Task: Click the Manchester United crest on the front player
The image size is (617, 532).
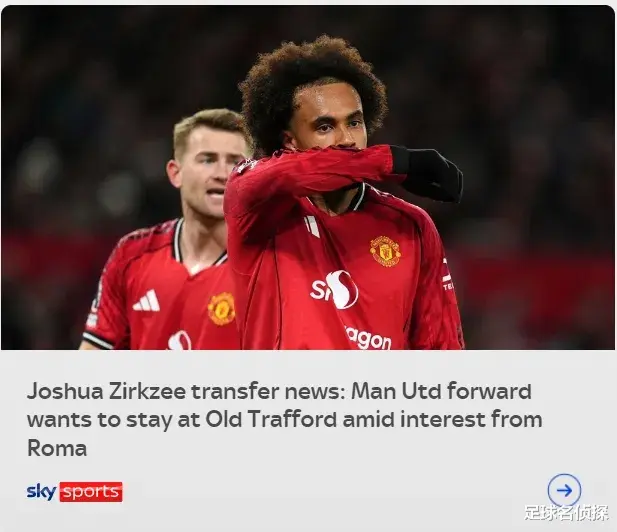Action: point(385,251)
